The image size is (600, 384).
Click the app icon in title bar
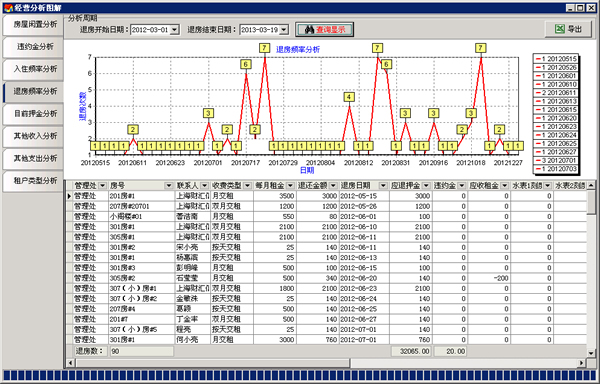tap(8, 8)
